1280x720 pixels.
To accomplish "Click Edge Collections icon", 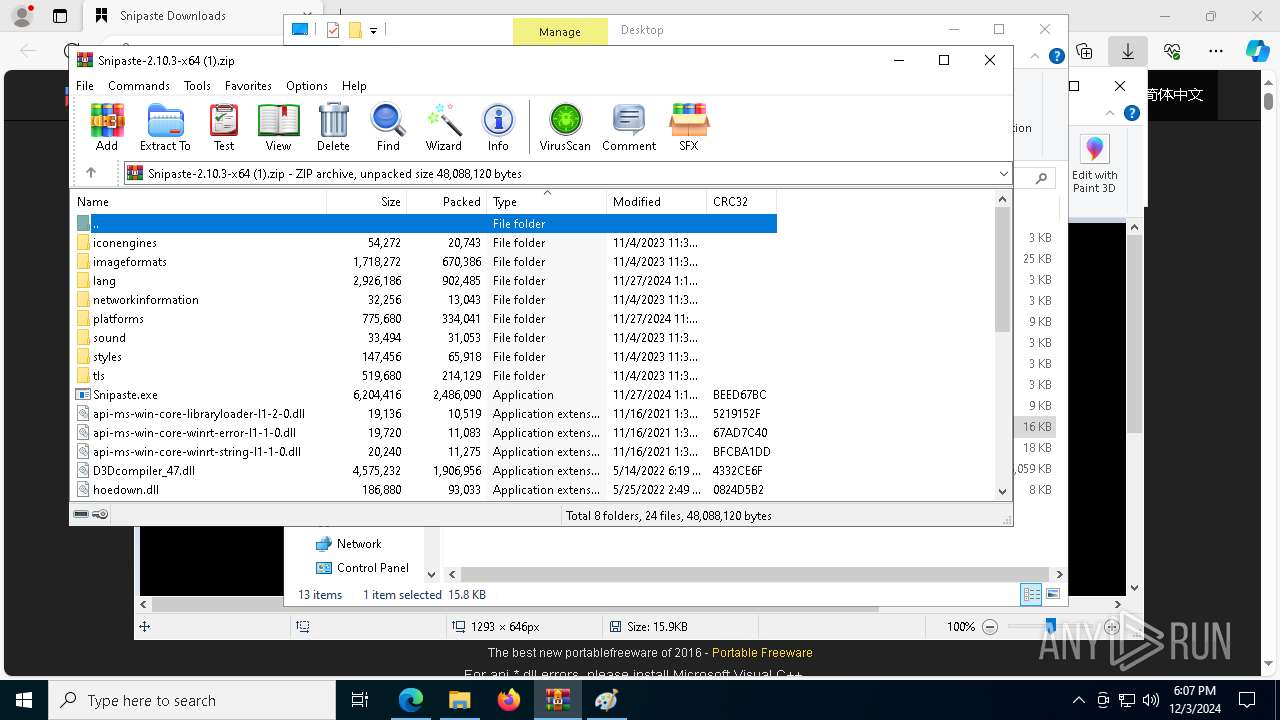I will click(1084, 51).
